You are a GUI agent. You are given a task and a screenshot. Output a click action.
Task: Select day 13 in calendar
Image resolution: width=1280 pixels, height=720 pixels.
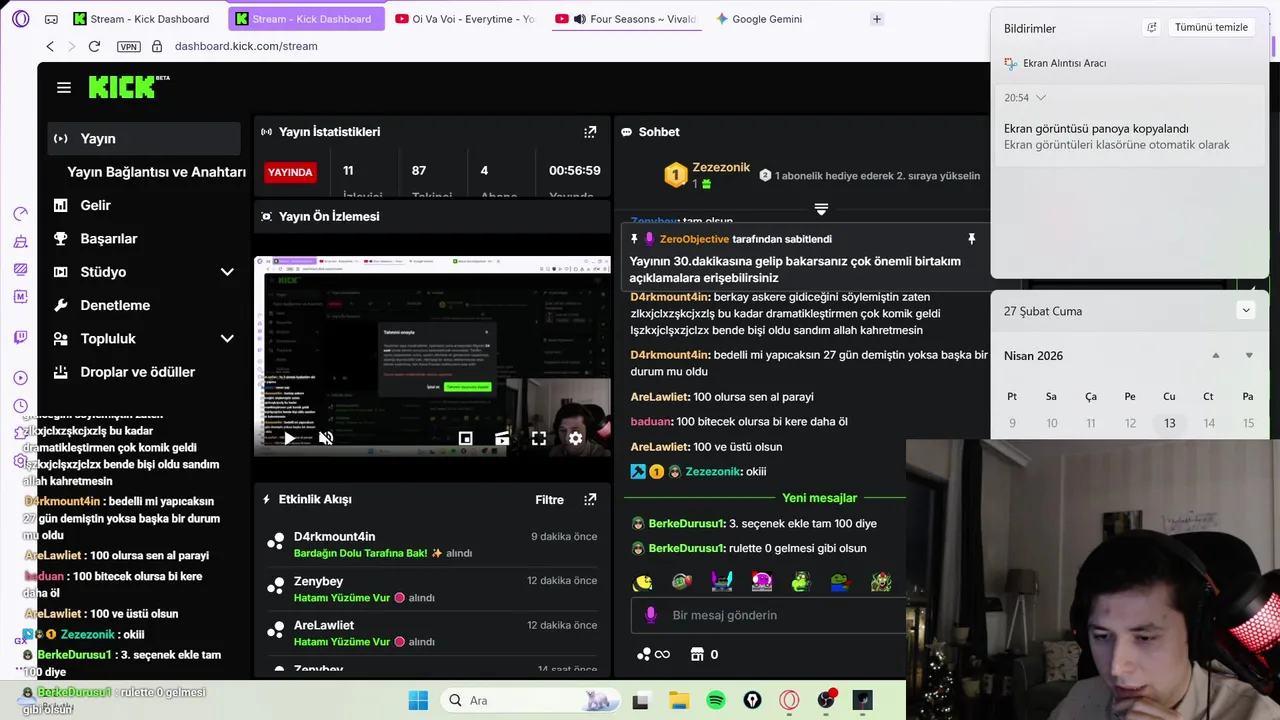1169,424
